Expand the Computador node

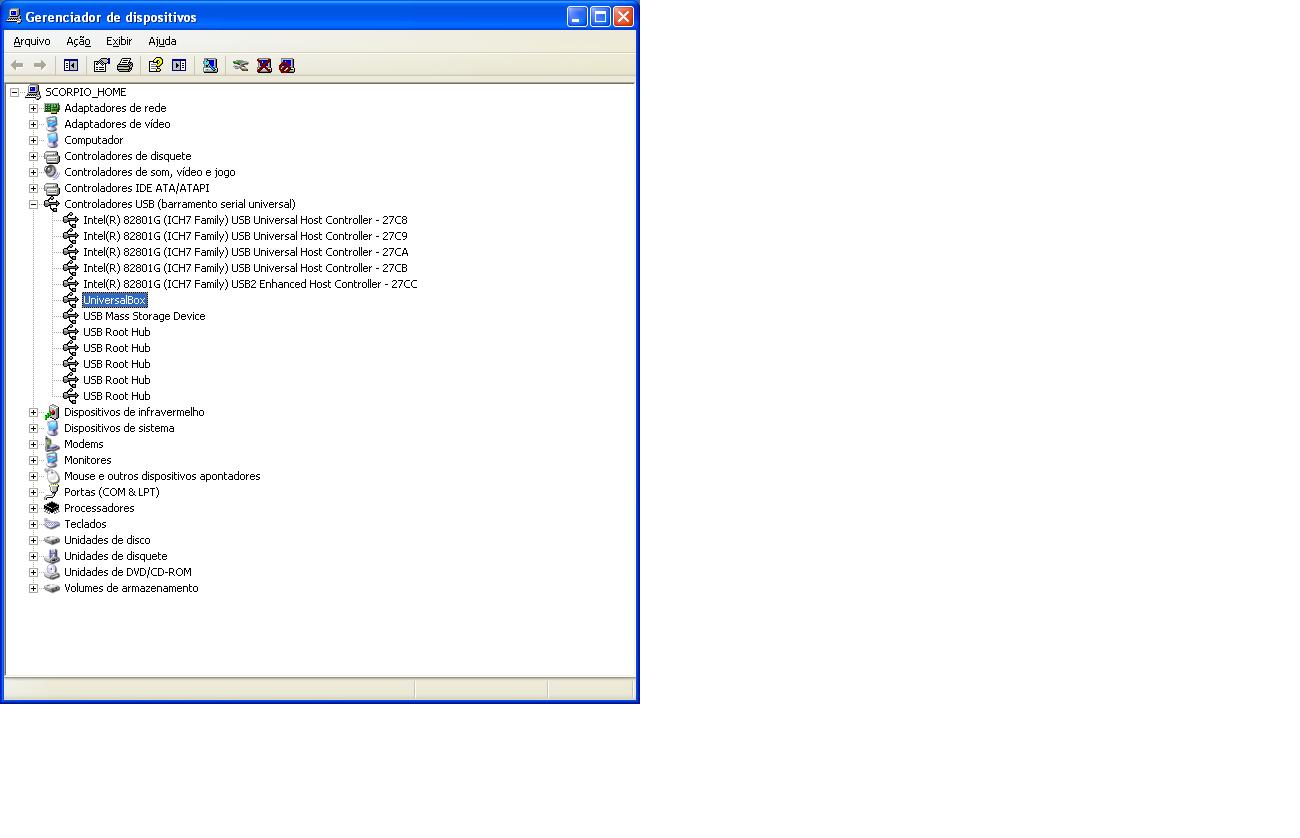[33, 140]
